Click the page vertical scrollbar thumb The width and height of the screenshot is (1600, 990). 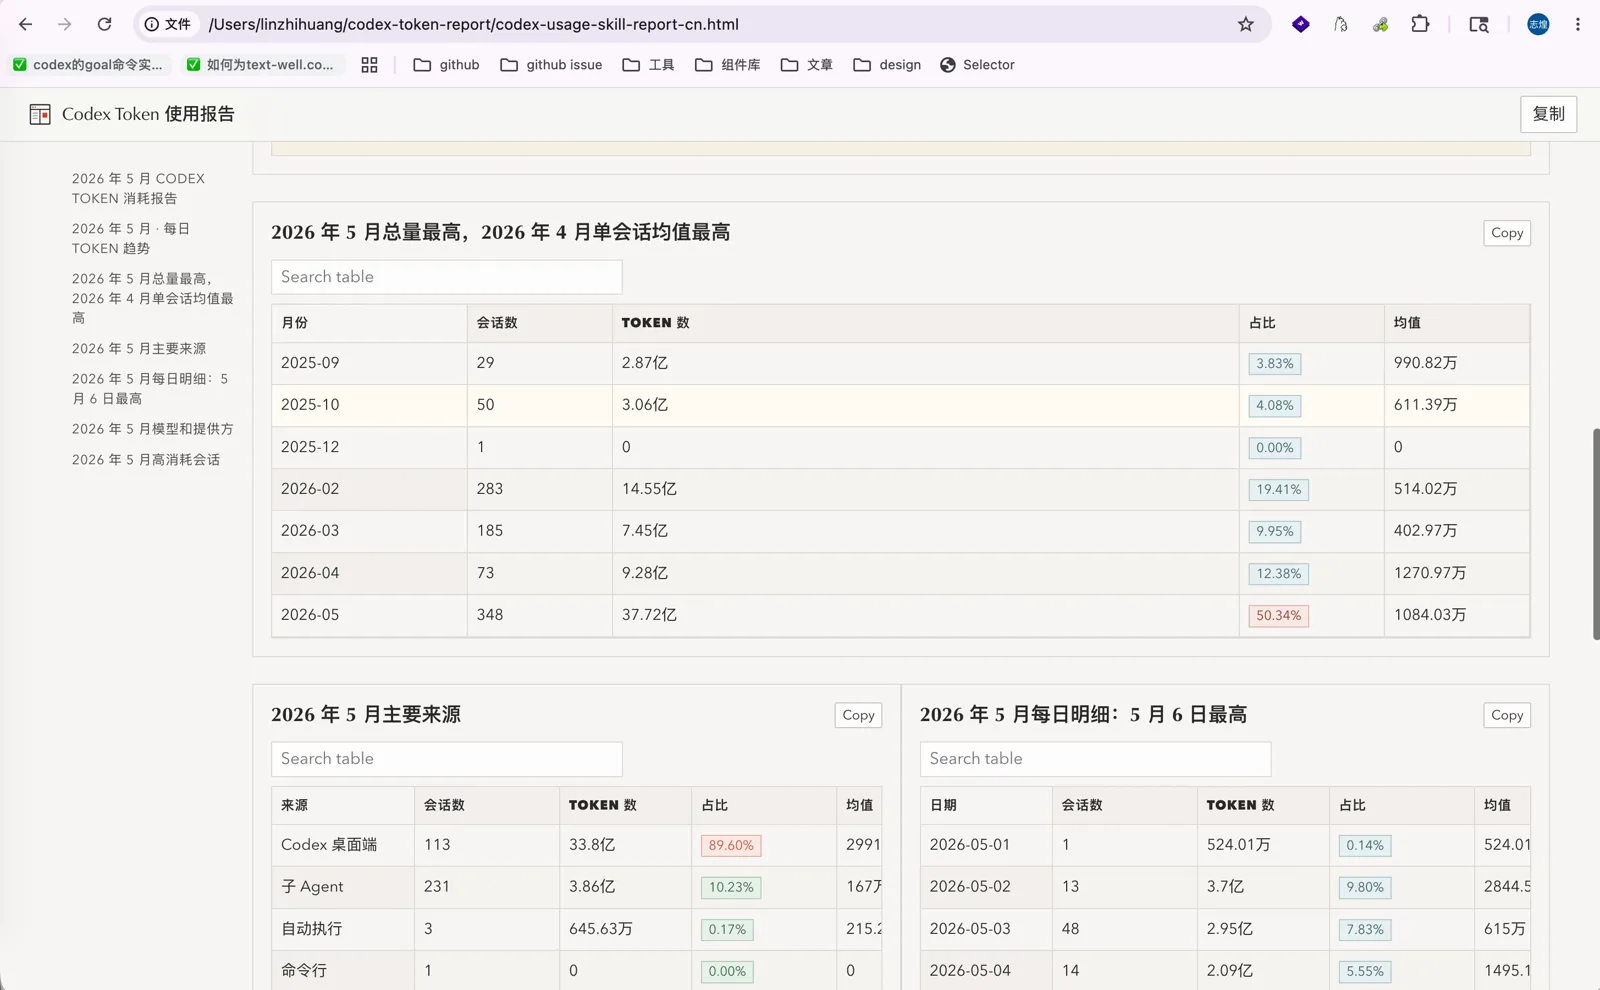pos(1595,534)
